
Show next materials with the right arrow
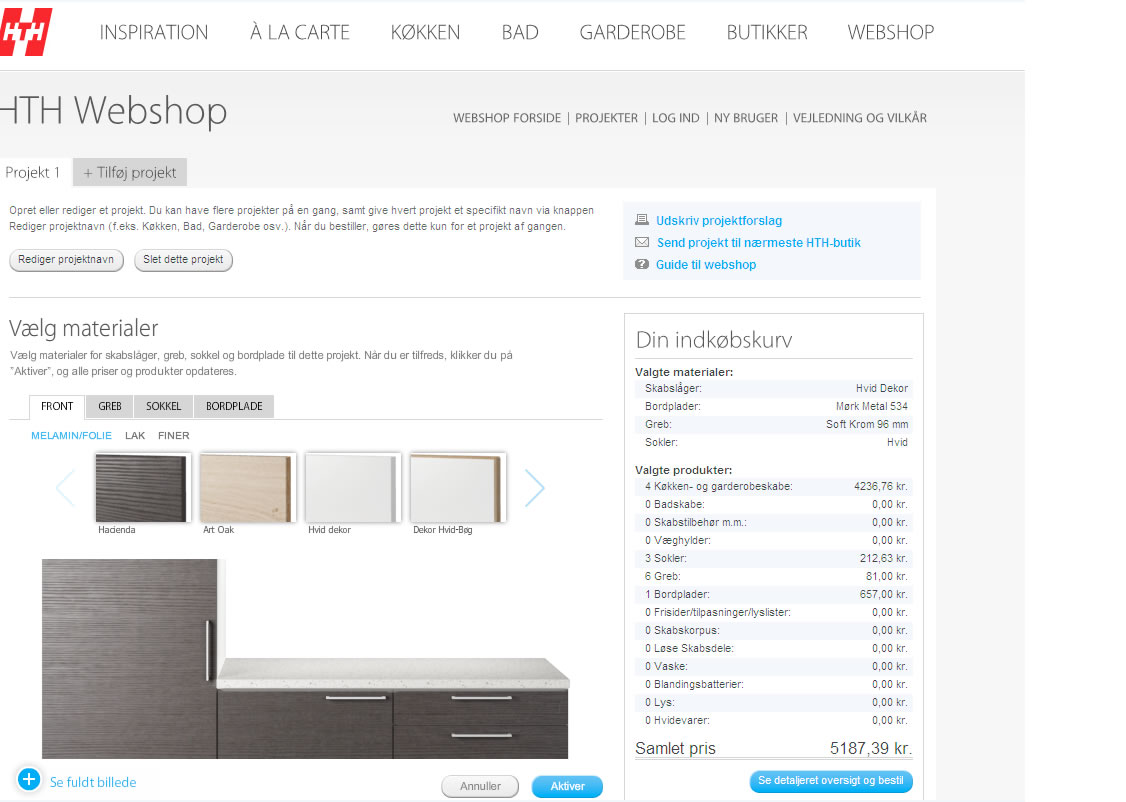tap(535, 488)
